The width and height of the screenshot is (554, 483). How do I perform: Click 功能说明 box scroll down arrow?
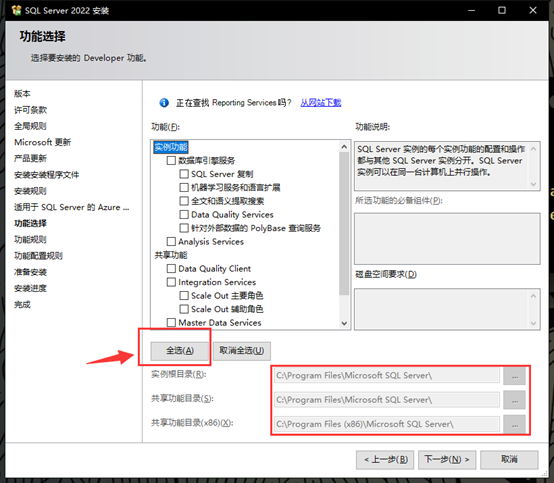[534, 184]
